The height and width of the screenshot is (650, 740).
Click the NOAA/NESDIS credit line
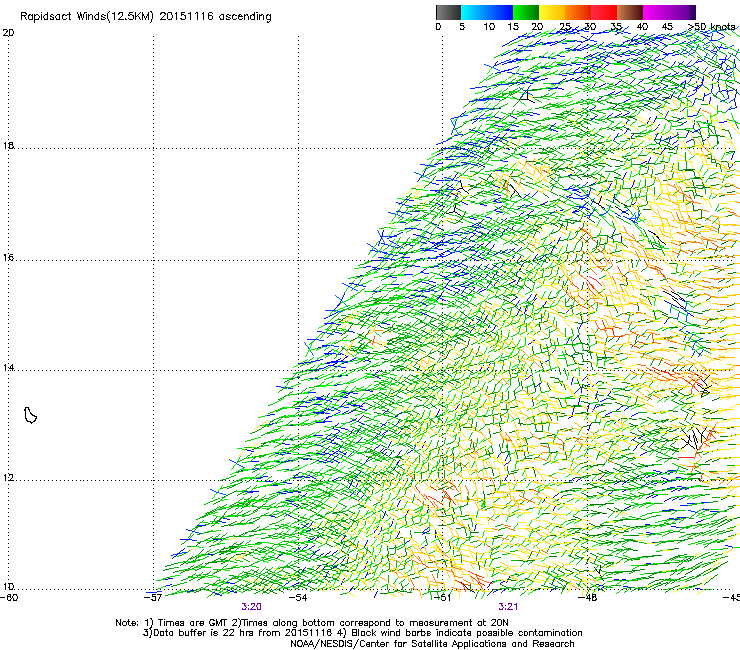click(x=432, y=644)
